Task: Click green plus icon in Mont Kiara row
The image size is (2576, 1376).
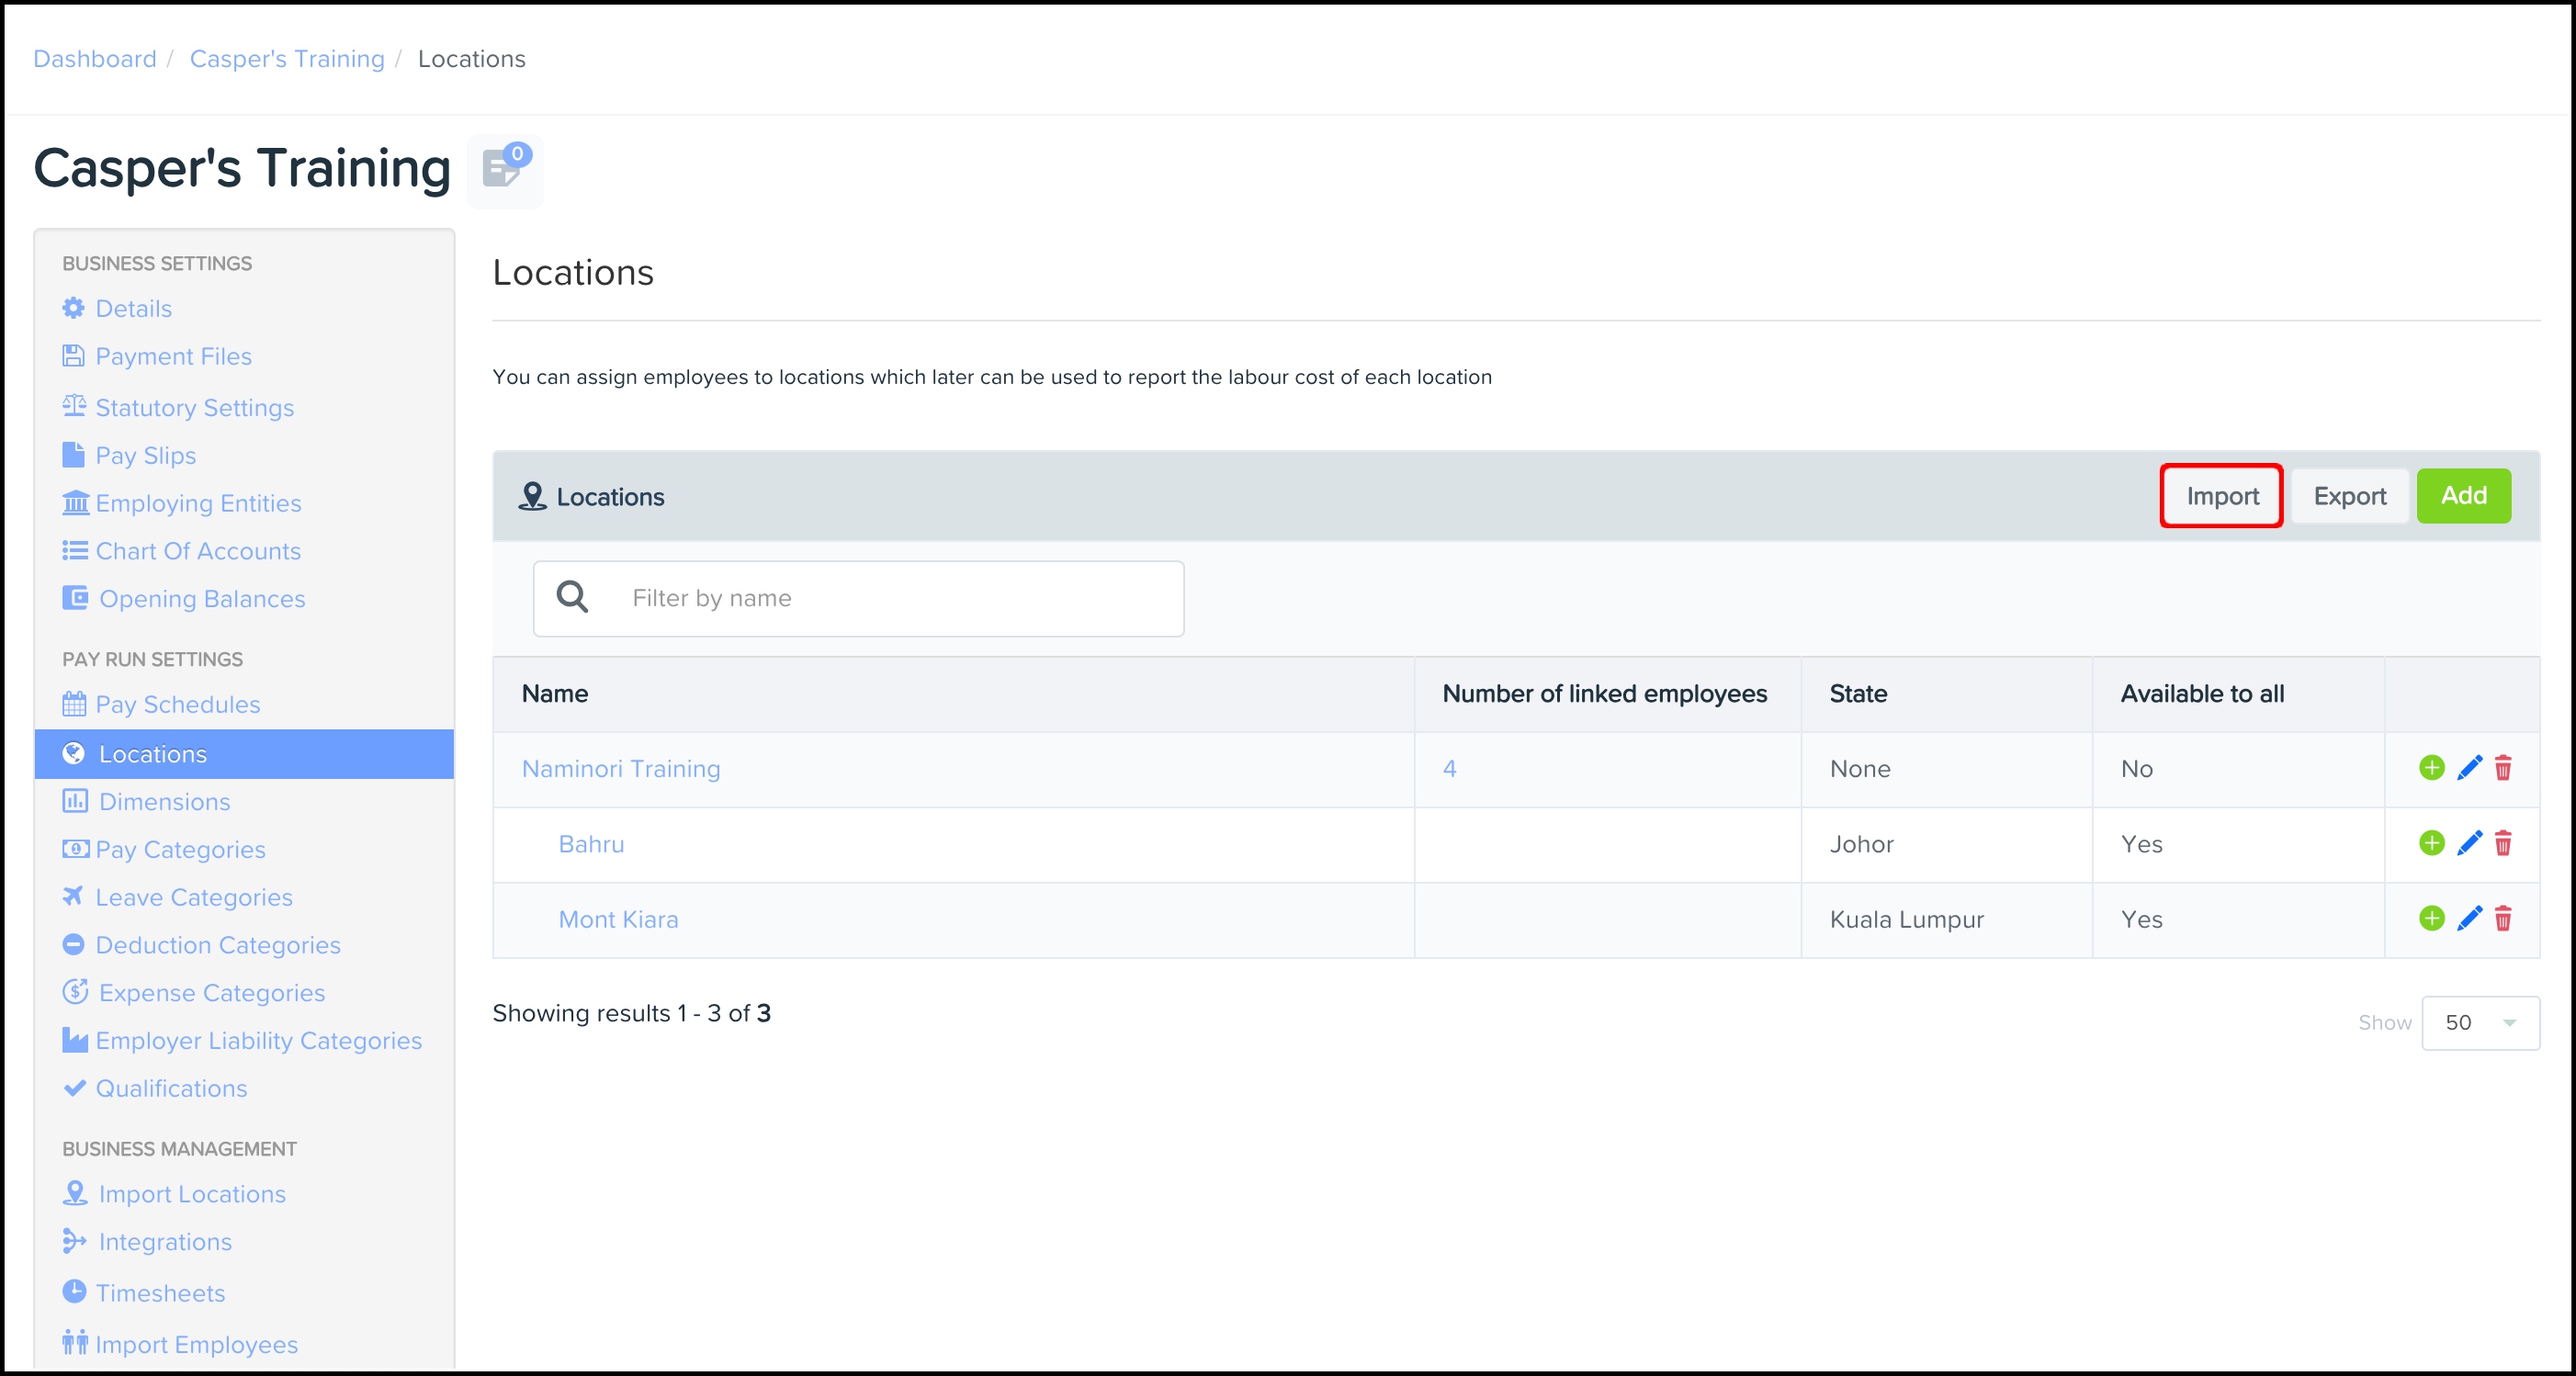Action: click(x=2431, y=918)
